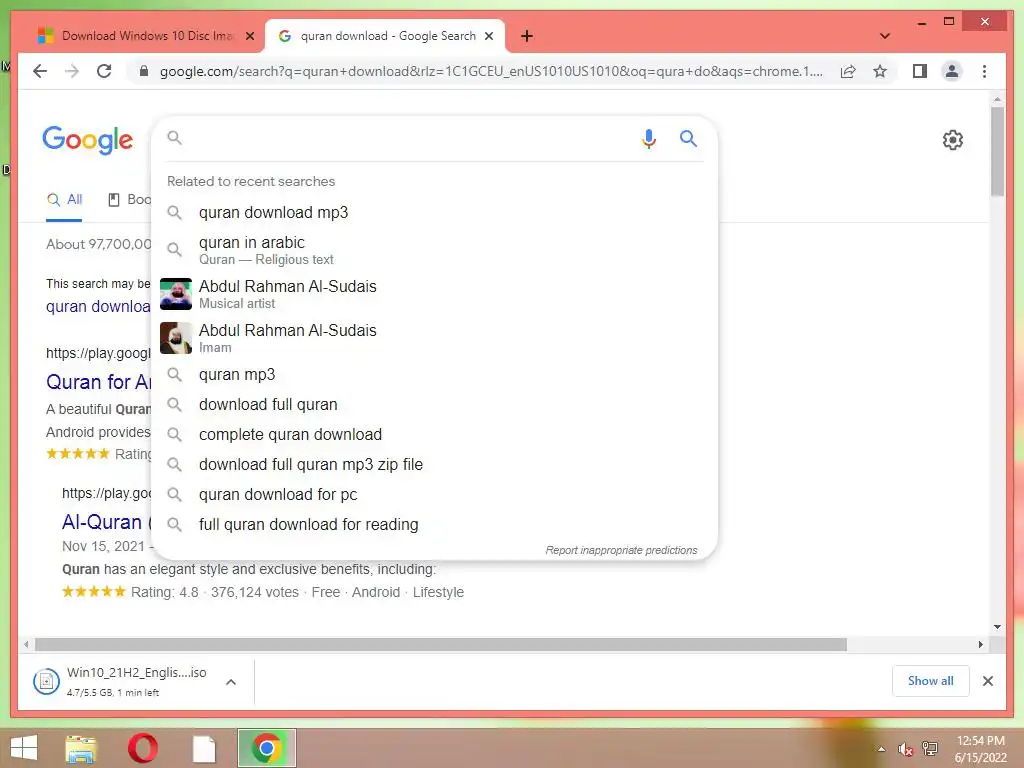Open Google settings gear icon
Screen dimensions: 1024x768
click(952, 140)
